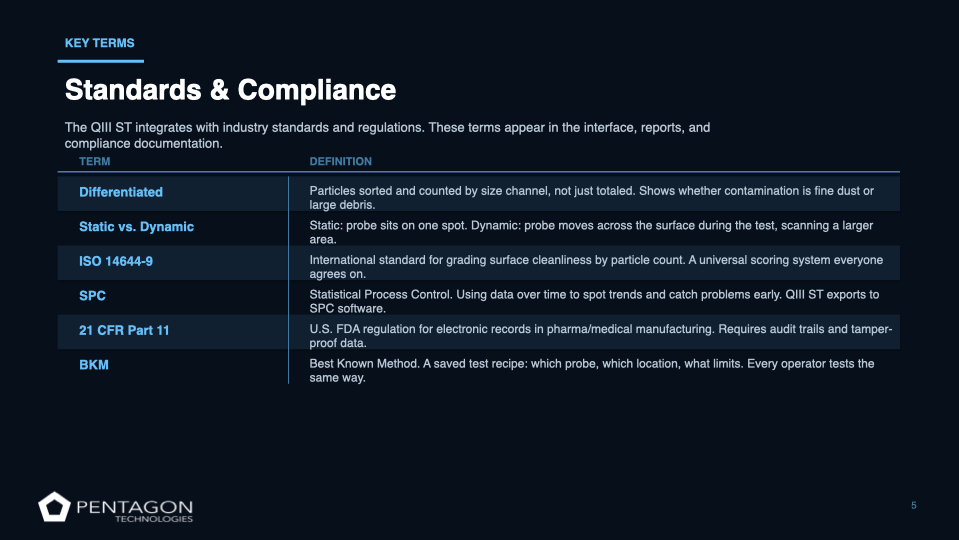Viewport: 959px width, 540px height.
Task: Click the QIII ST intro paragraph
Action: point(387,135)
